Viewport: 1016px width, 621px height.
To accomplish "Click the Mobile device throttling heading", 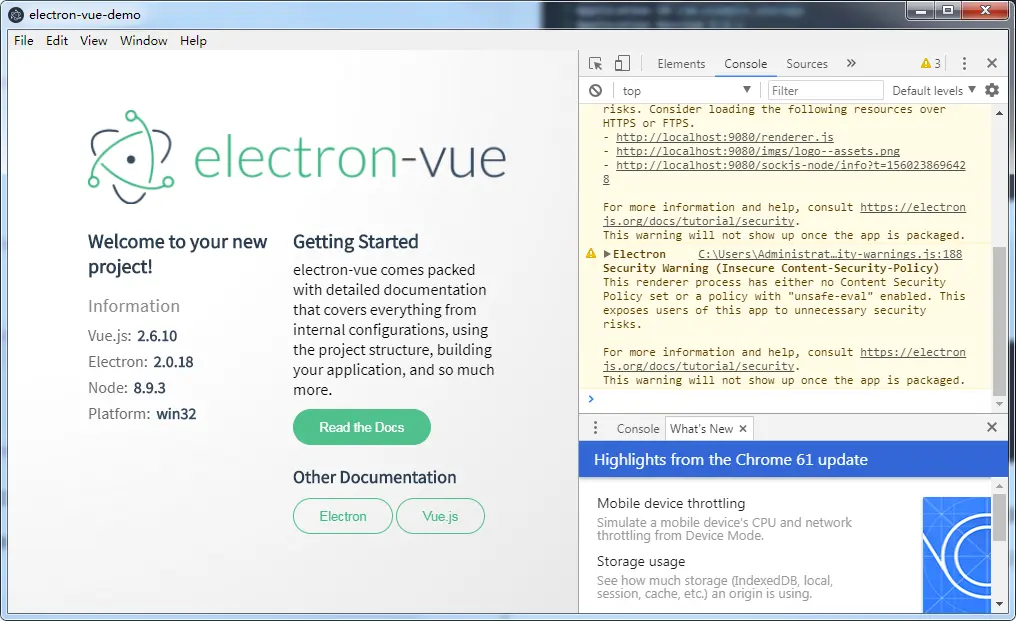I will click(671, 503).
